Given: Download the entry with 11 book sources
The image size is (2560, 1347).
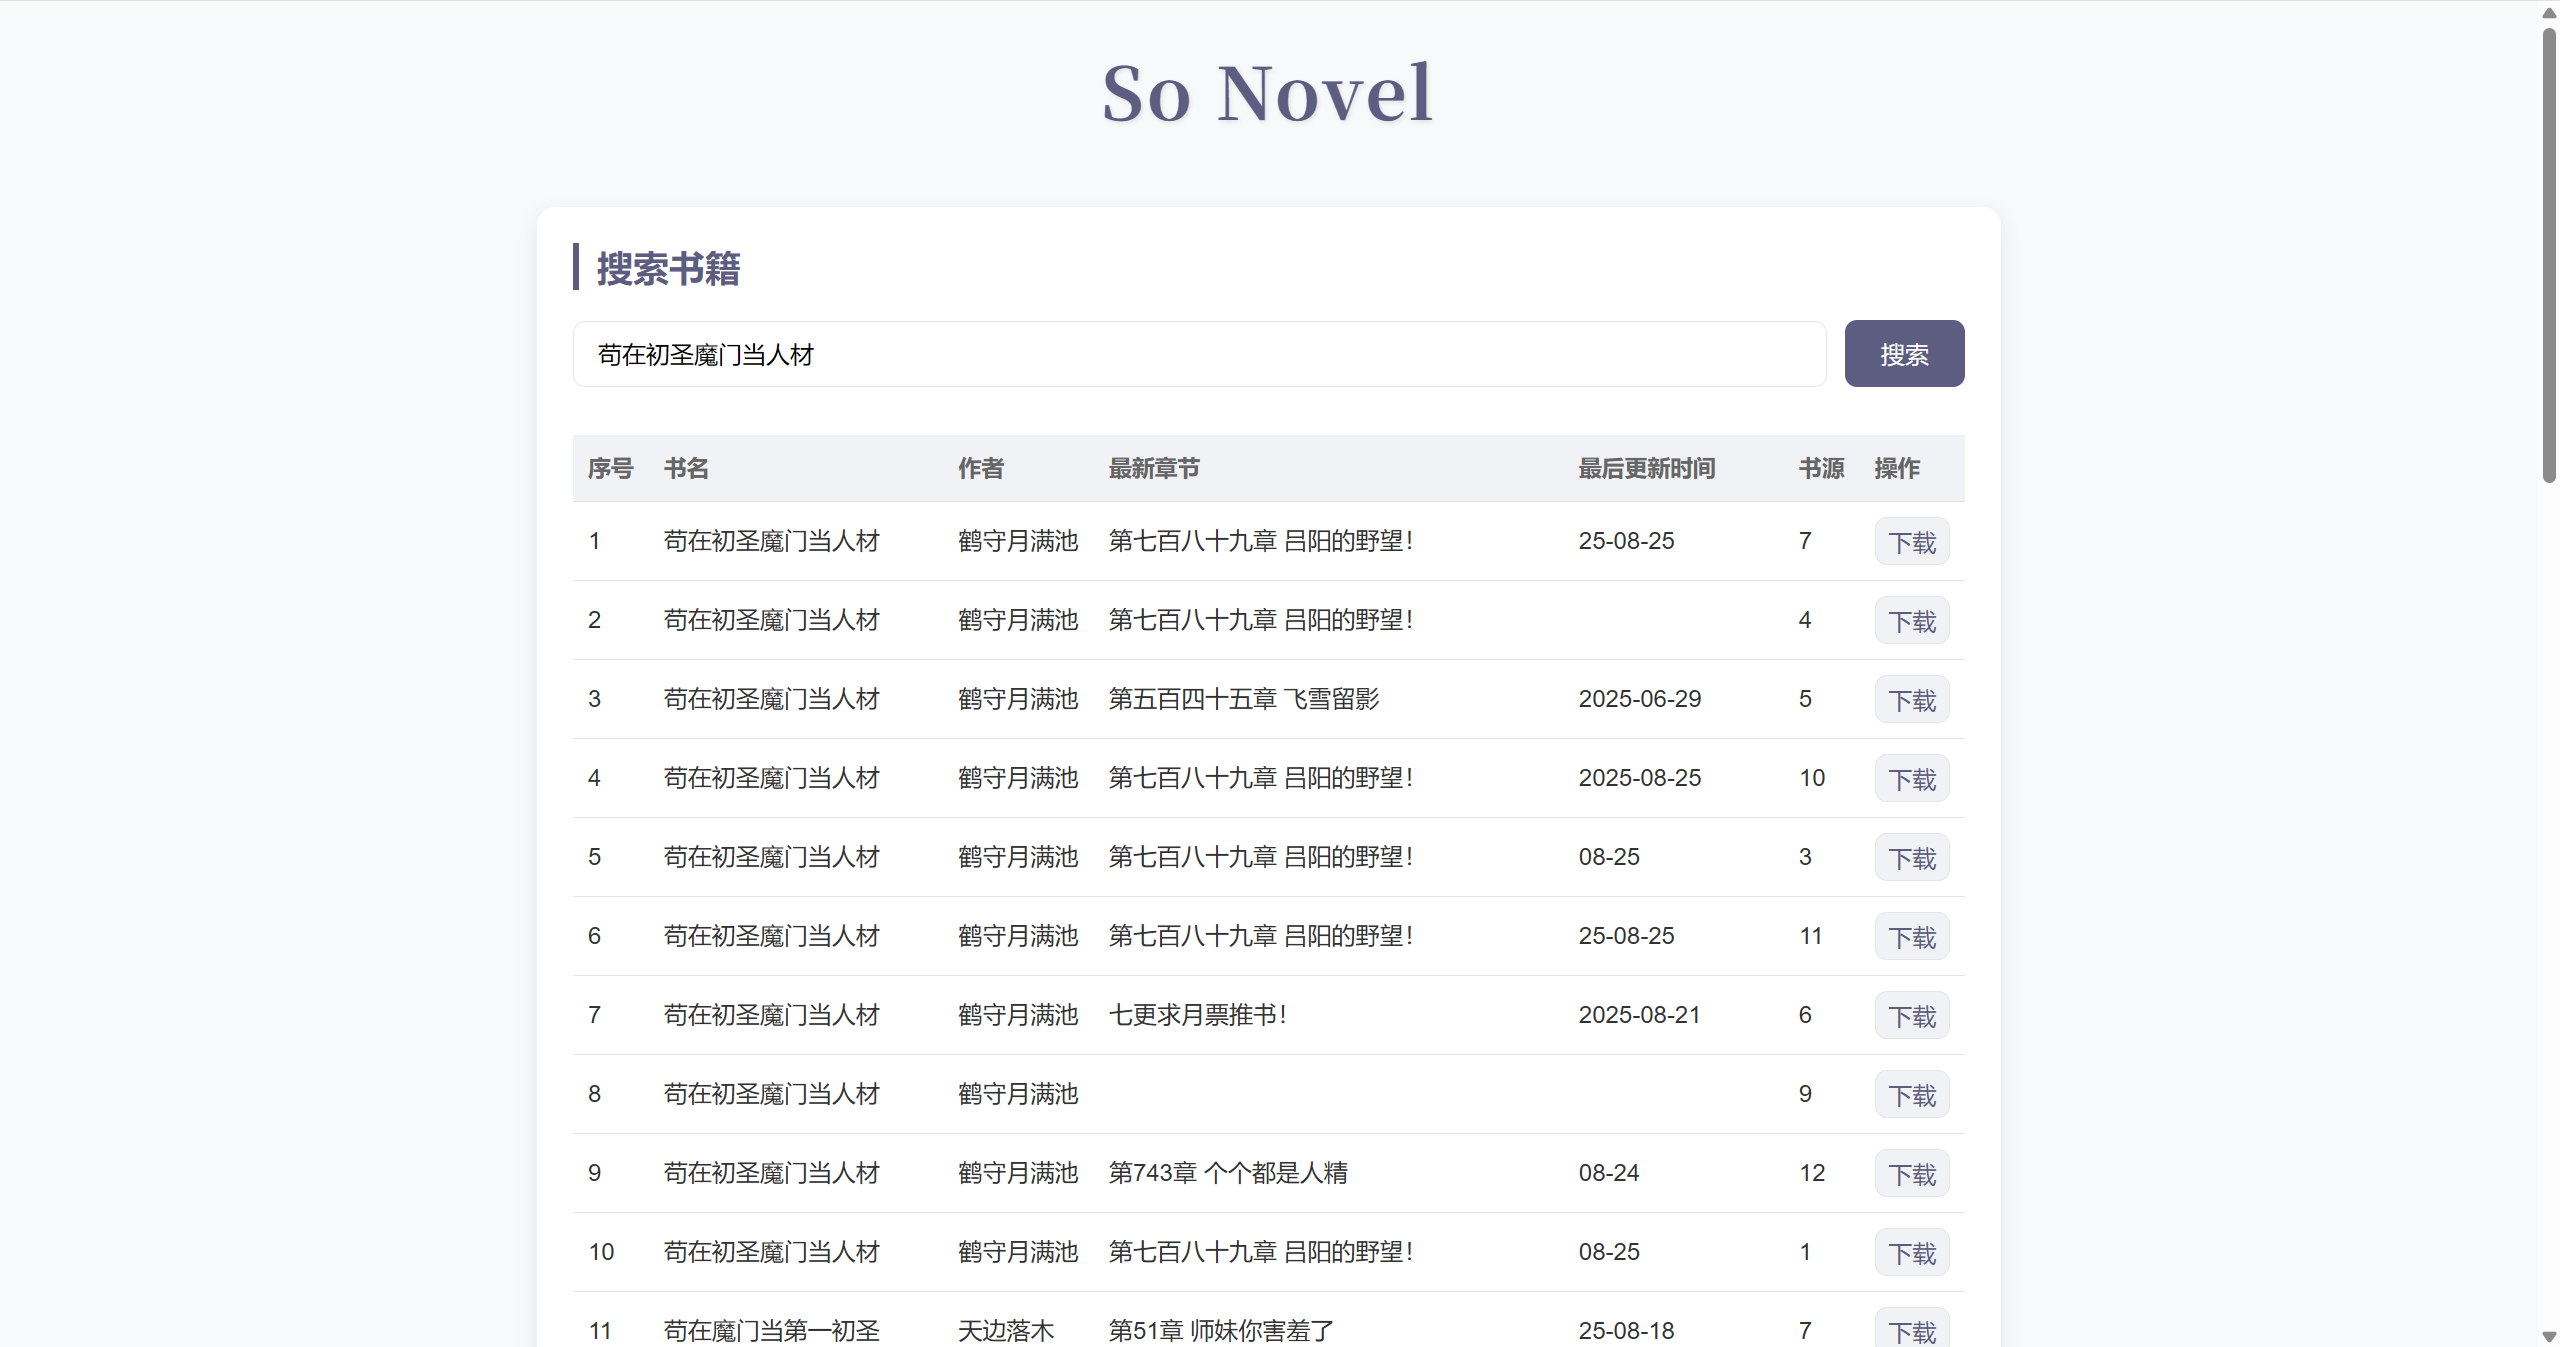Looking at the screenshot, I should click(x=1911, y=935).
